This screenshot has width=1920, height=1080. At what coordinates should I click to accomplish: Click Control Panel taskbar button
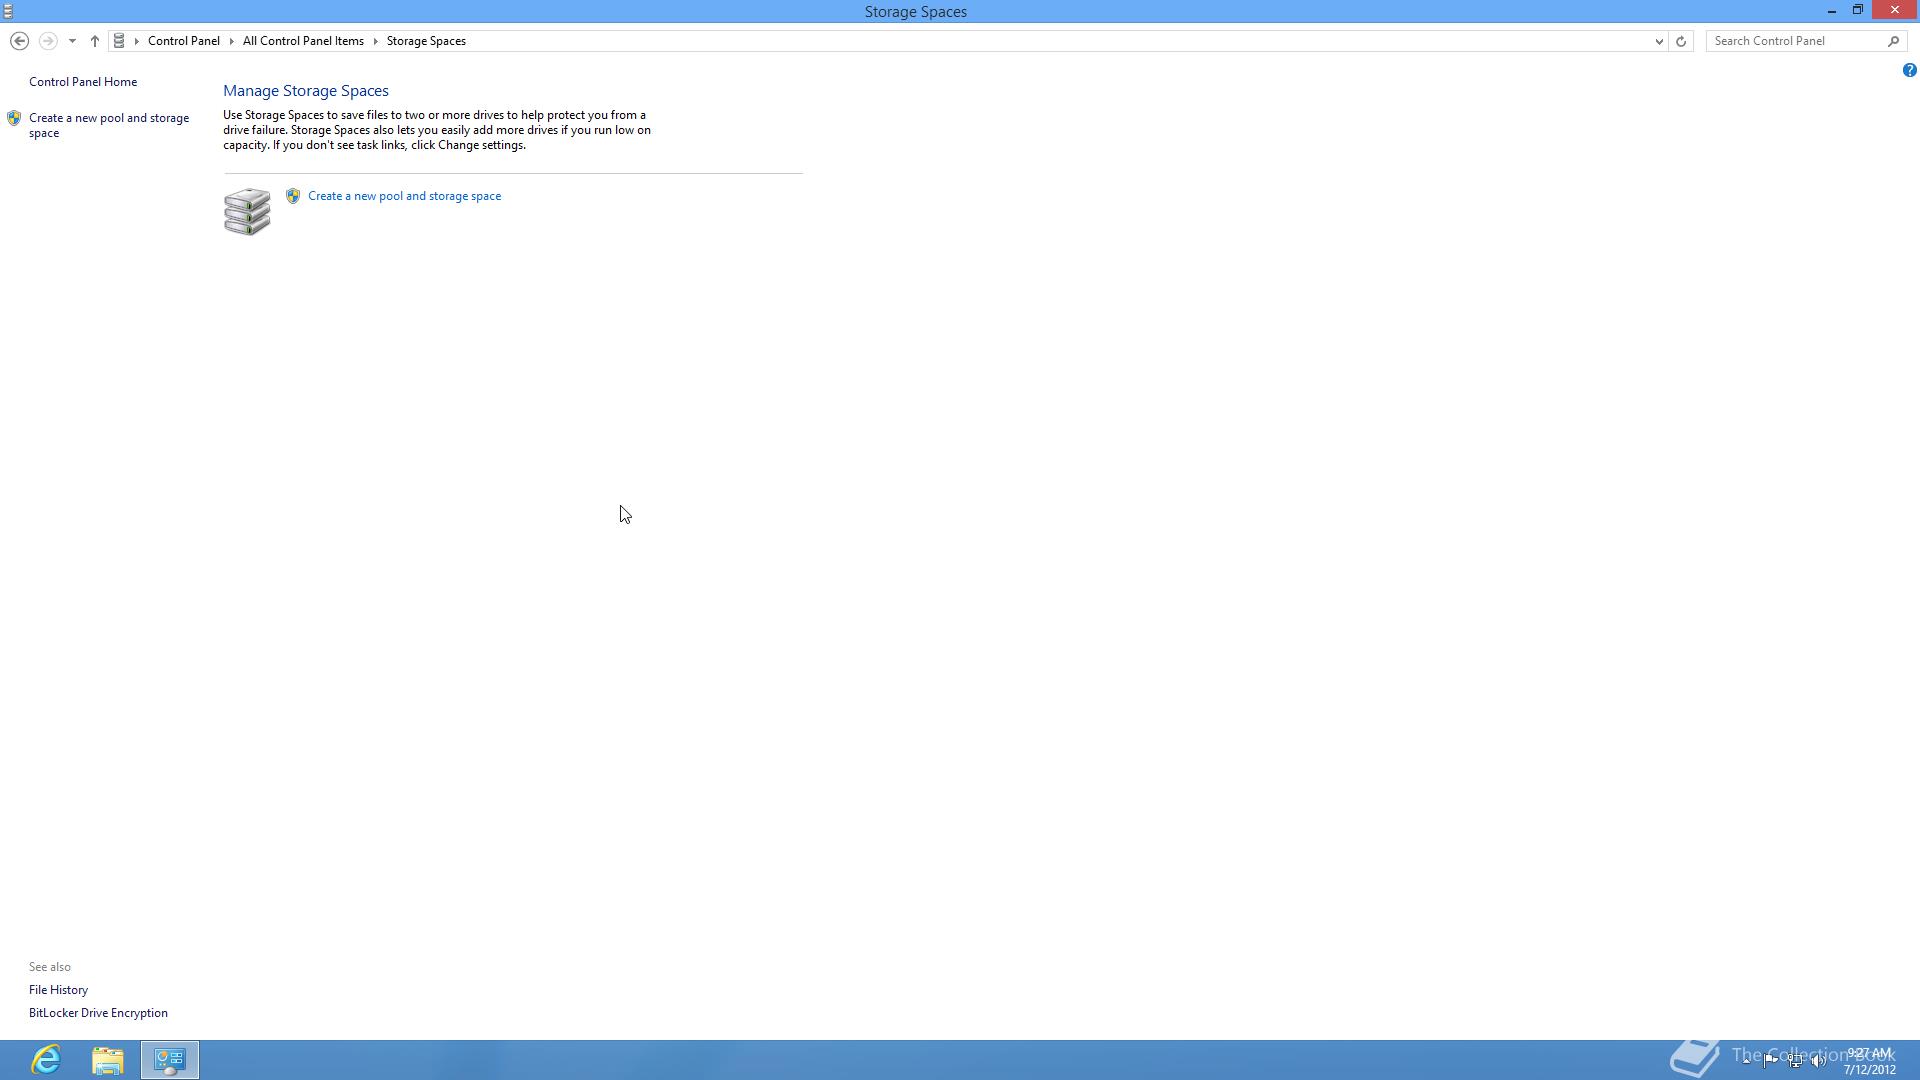point(170,1060)
